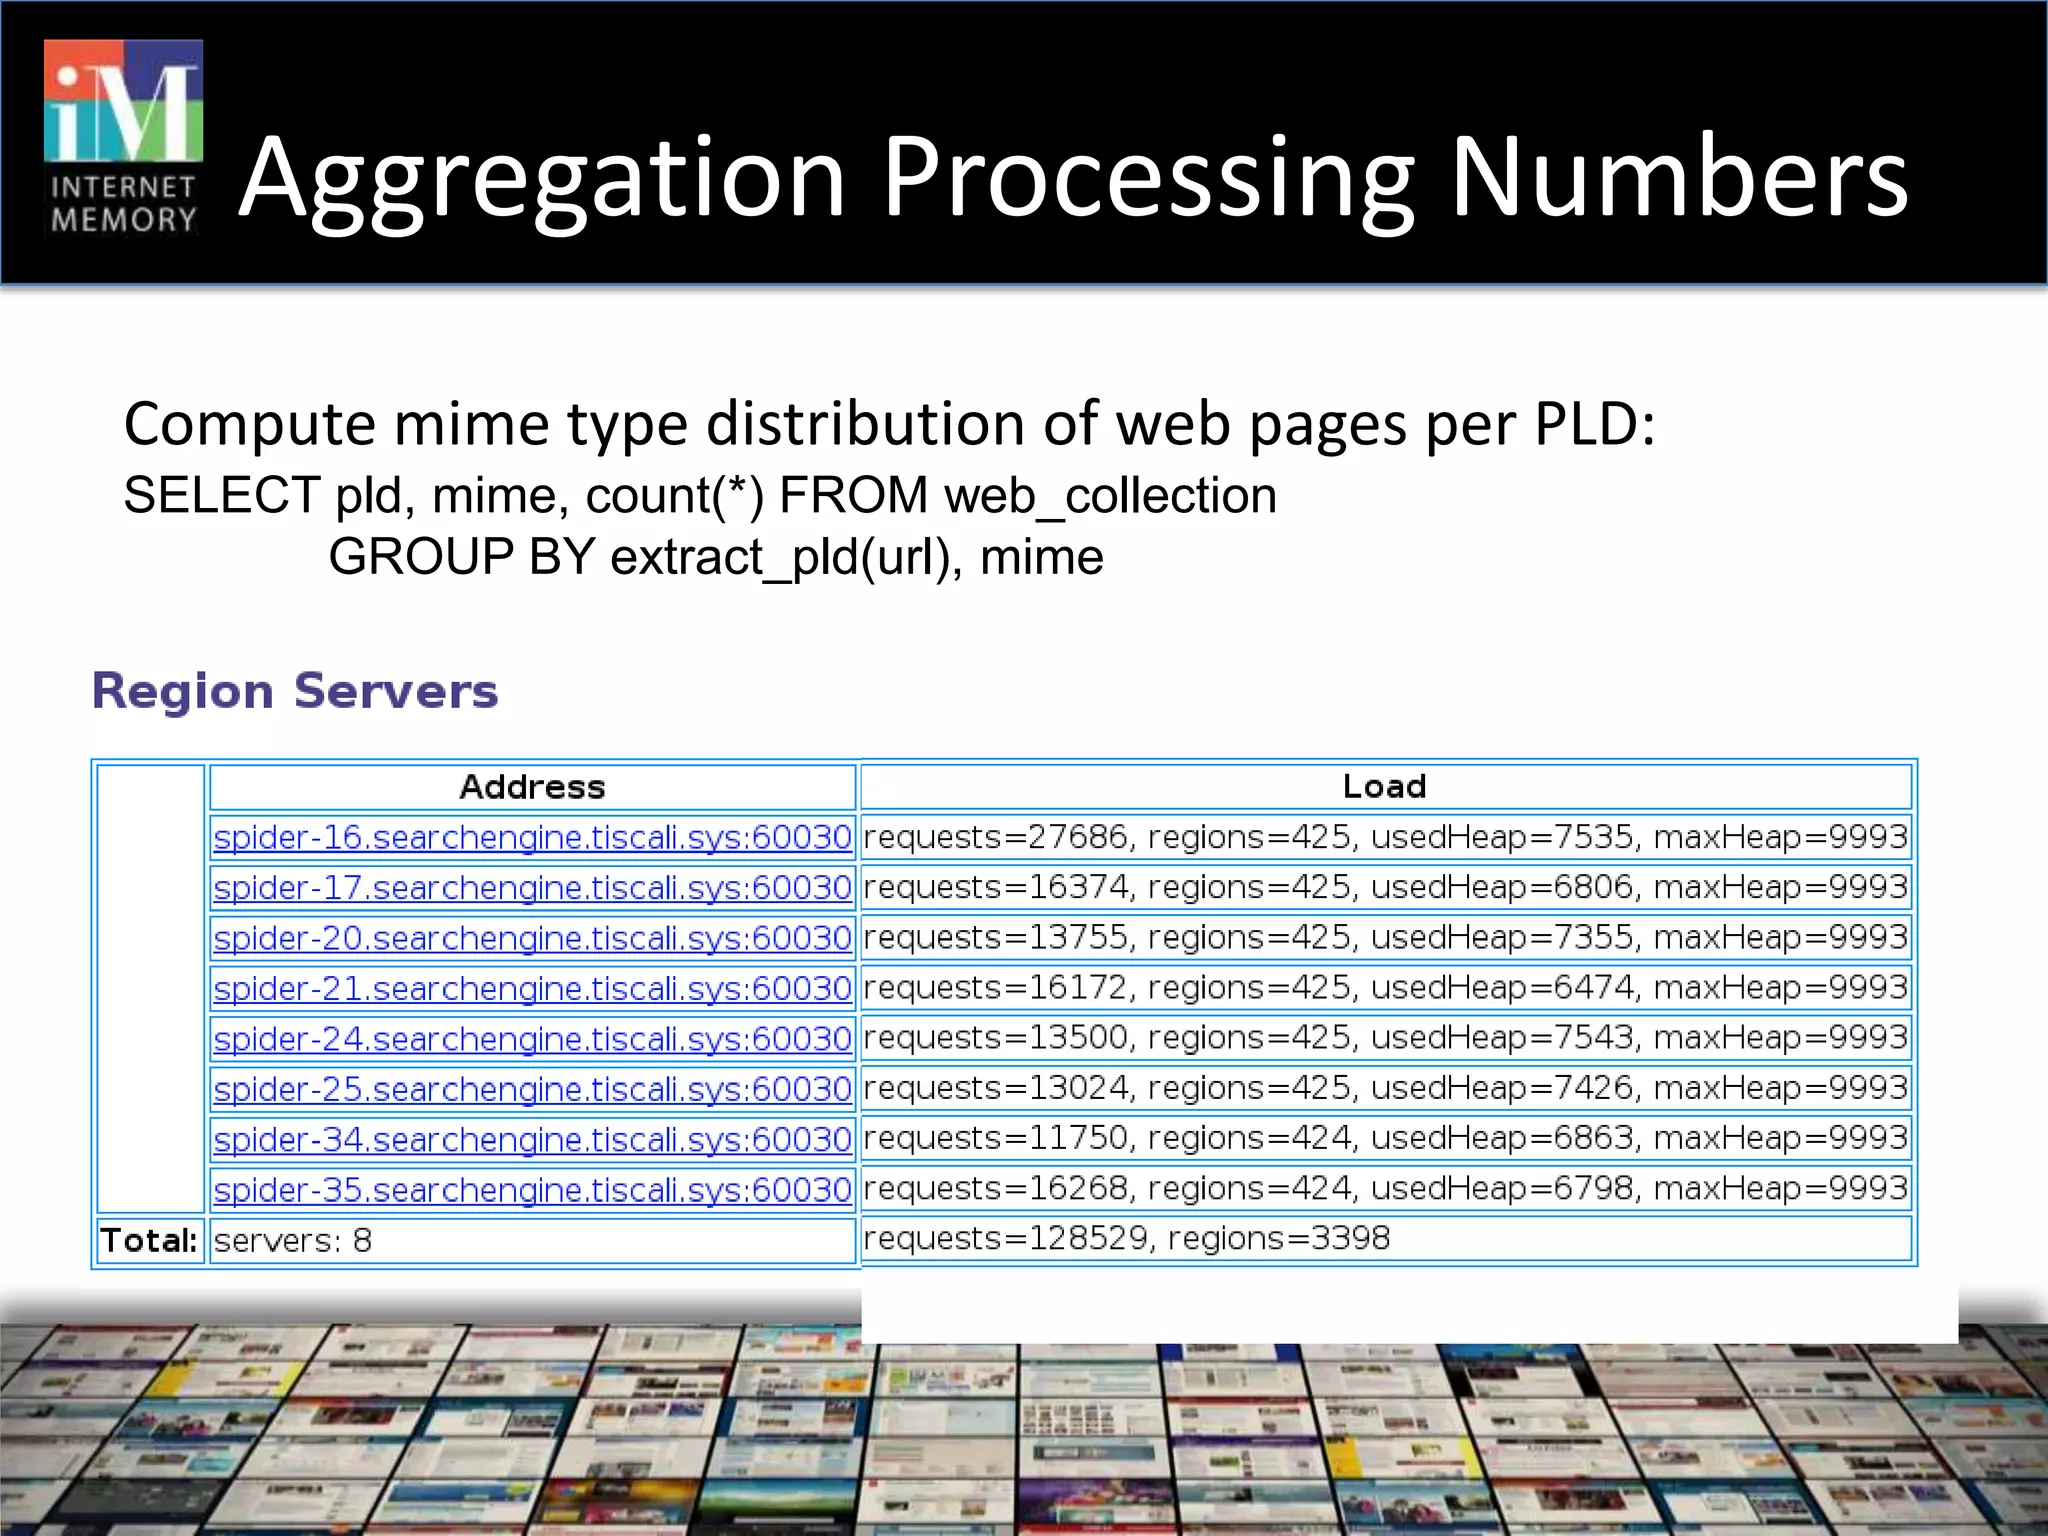The width and height of the screenshot is (2048, 1536).
Task: Click the Region Servers heading
Action: click(295, 691)
